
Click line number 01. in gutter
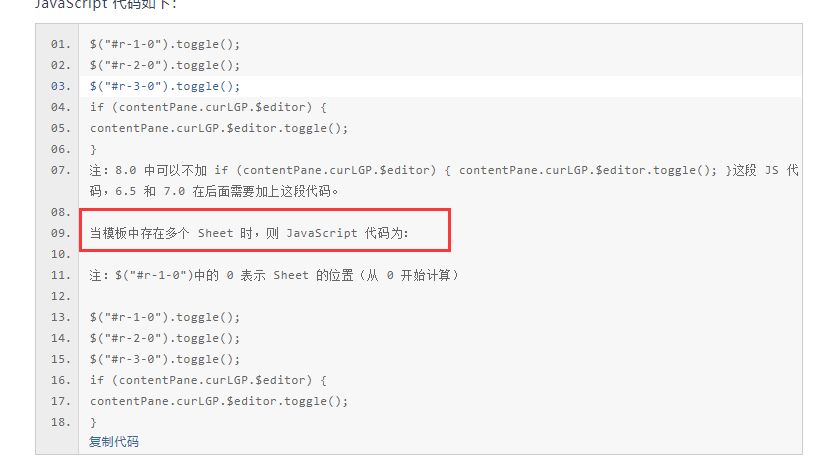point(60,44)
